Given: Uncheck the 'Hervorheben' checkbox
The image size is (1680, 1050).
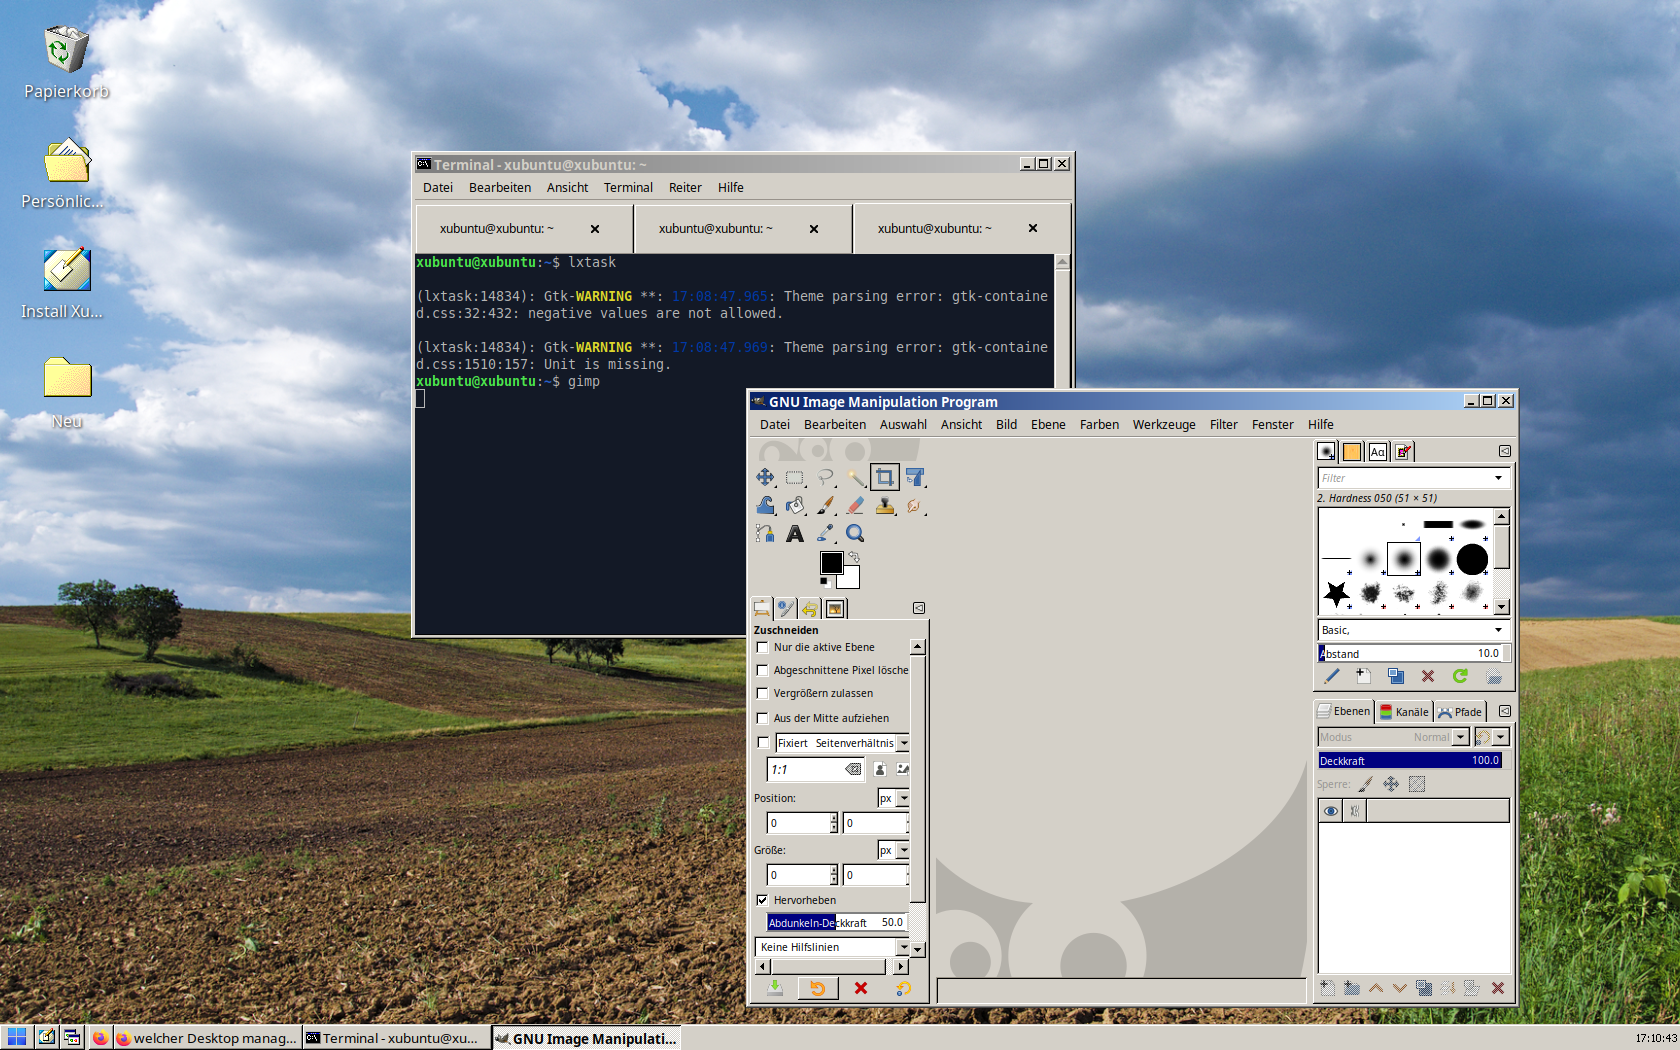Looking at the screenshot, I should [763, 900].
